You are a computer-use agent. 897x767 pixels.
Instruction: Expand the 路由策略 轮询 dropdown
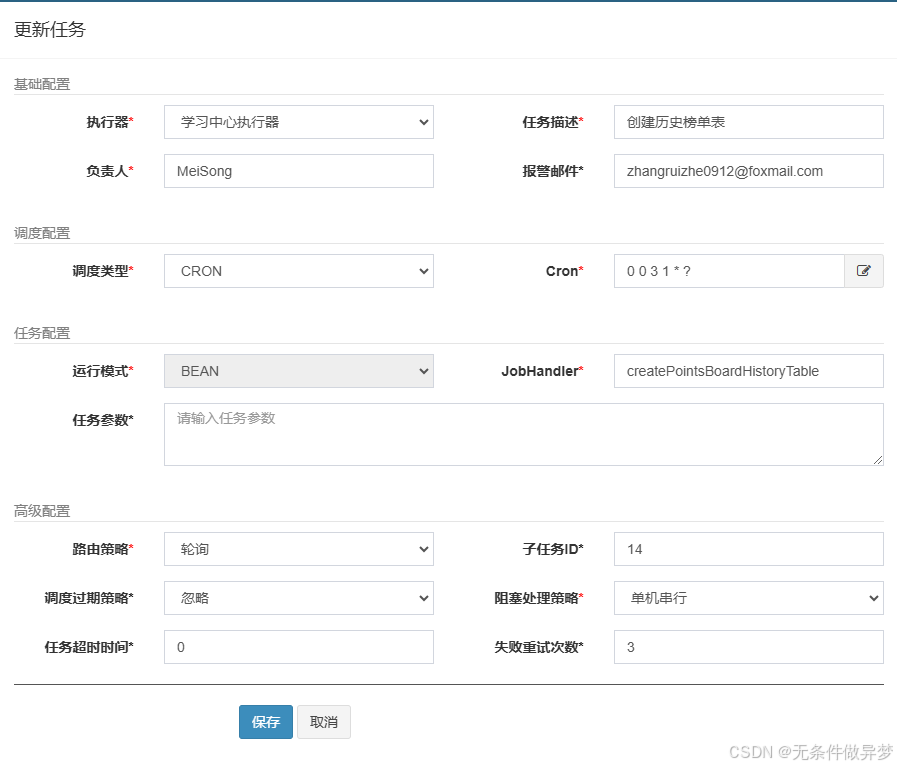(x=299, y=549)
